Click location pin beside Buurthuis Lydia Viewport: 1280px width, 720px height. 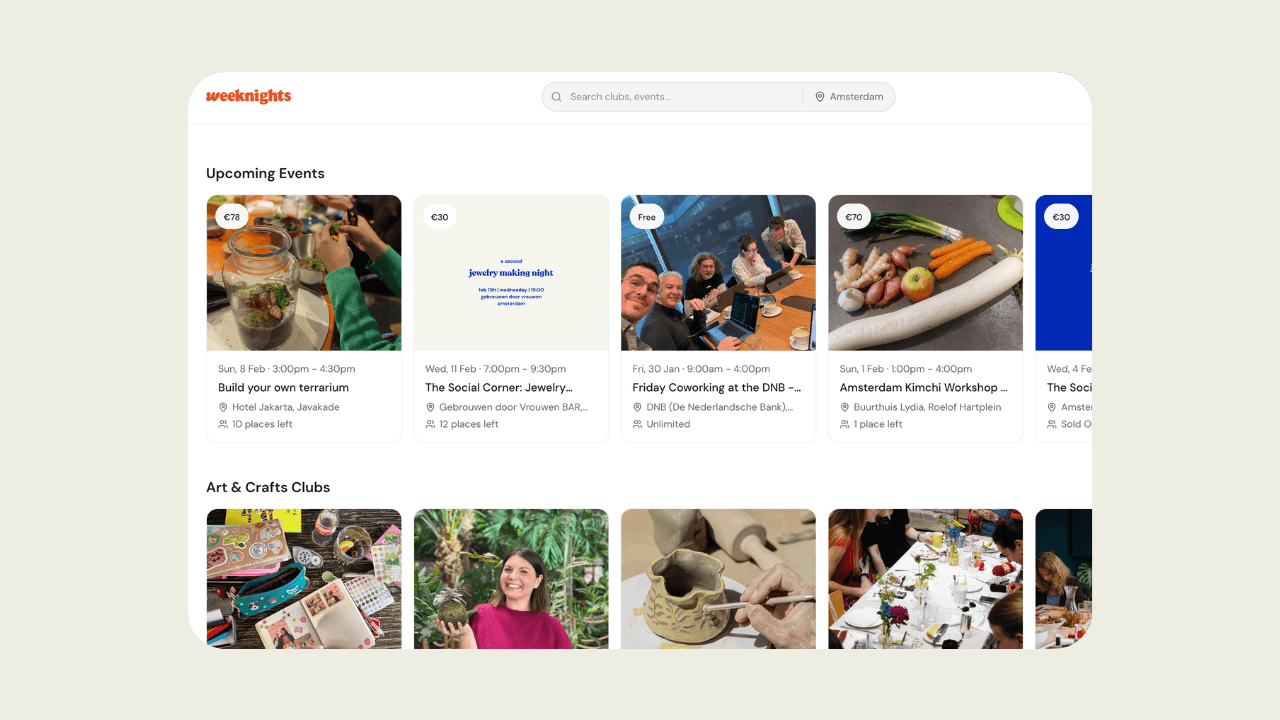[844, 407]
